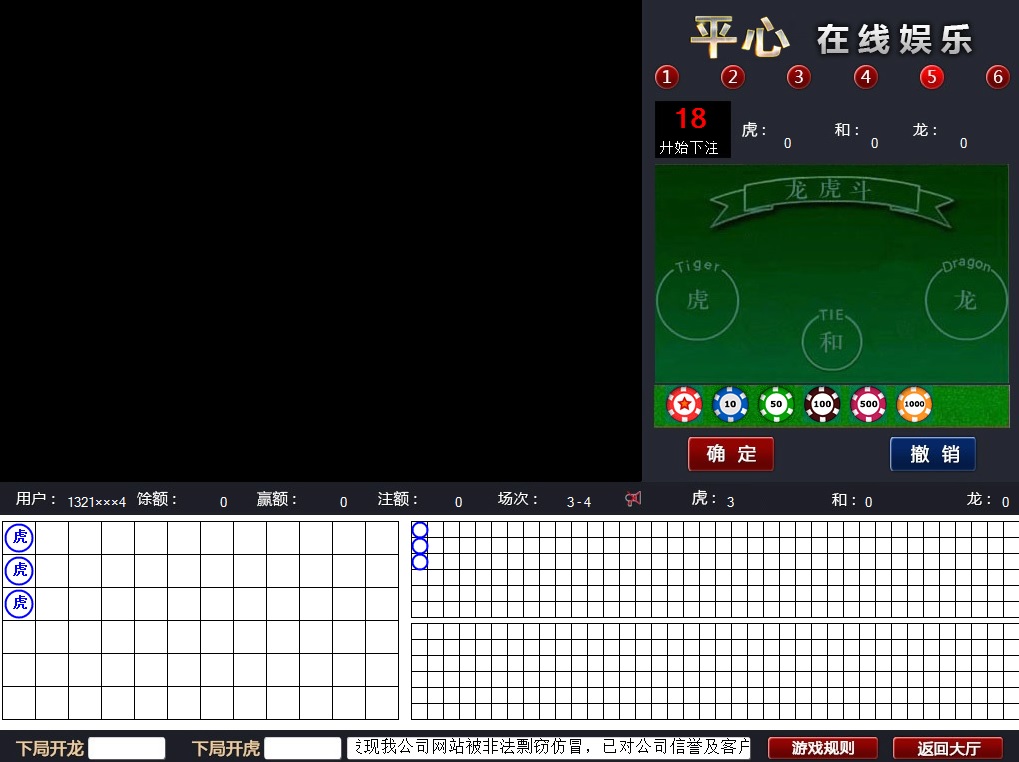Bet on the Tiger (虎) circle

pos(698,299)
